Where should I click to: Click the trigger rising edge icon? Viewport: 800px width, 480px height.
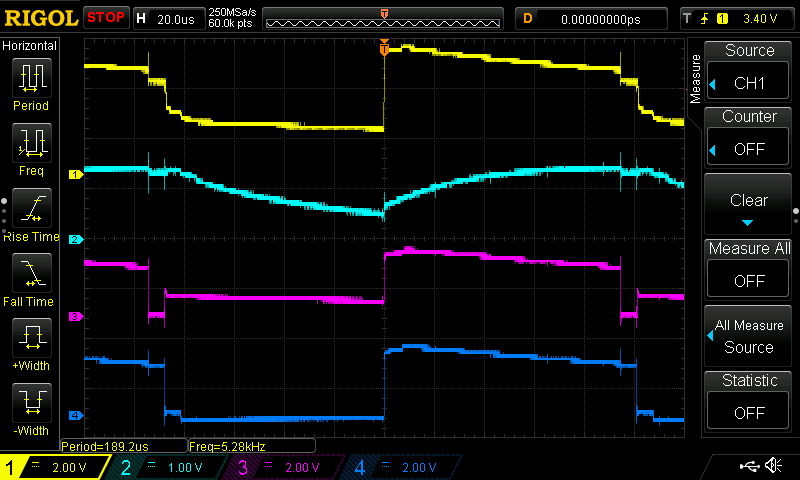(705, 19)
